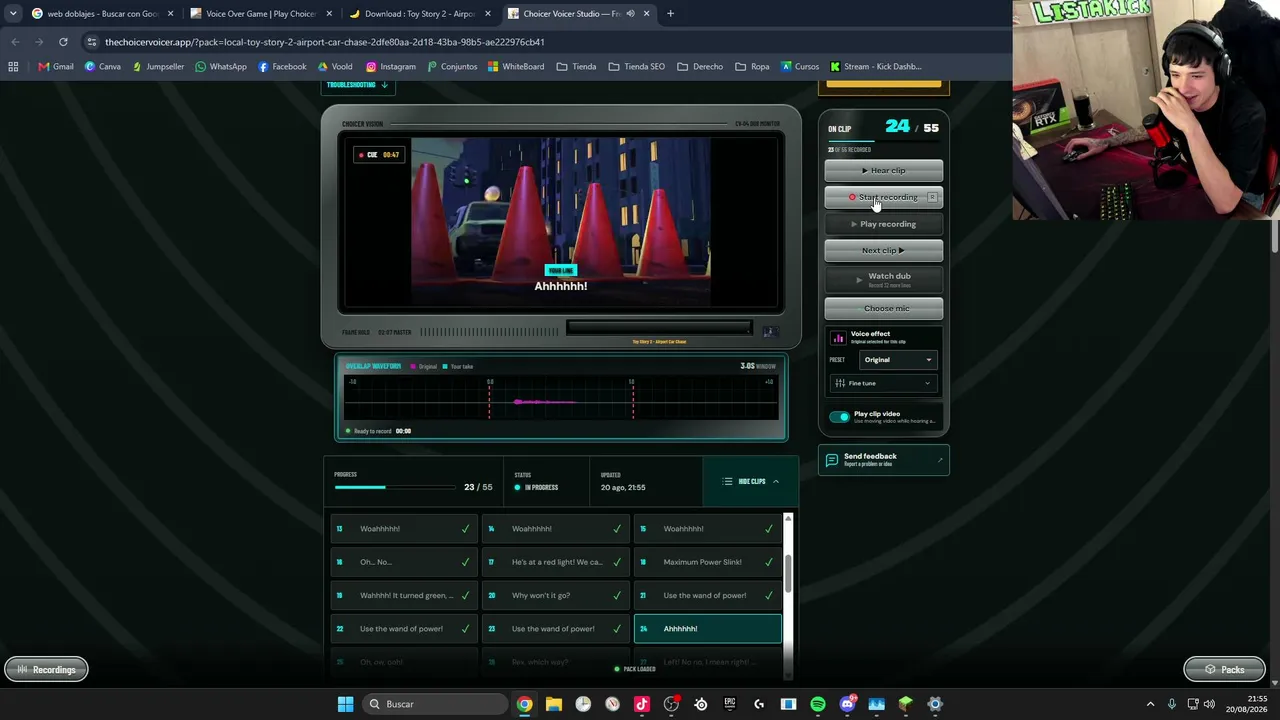Expand the Fine tune section
Screen dimensions: 1280x720
point(884,383)
